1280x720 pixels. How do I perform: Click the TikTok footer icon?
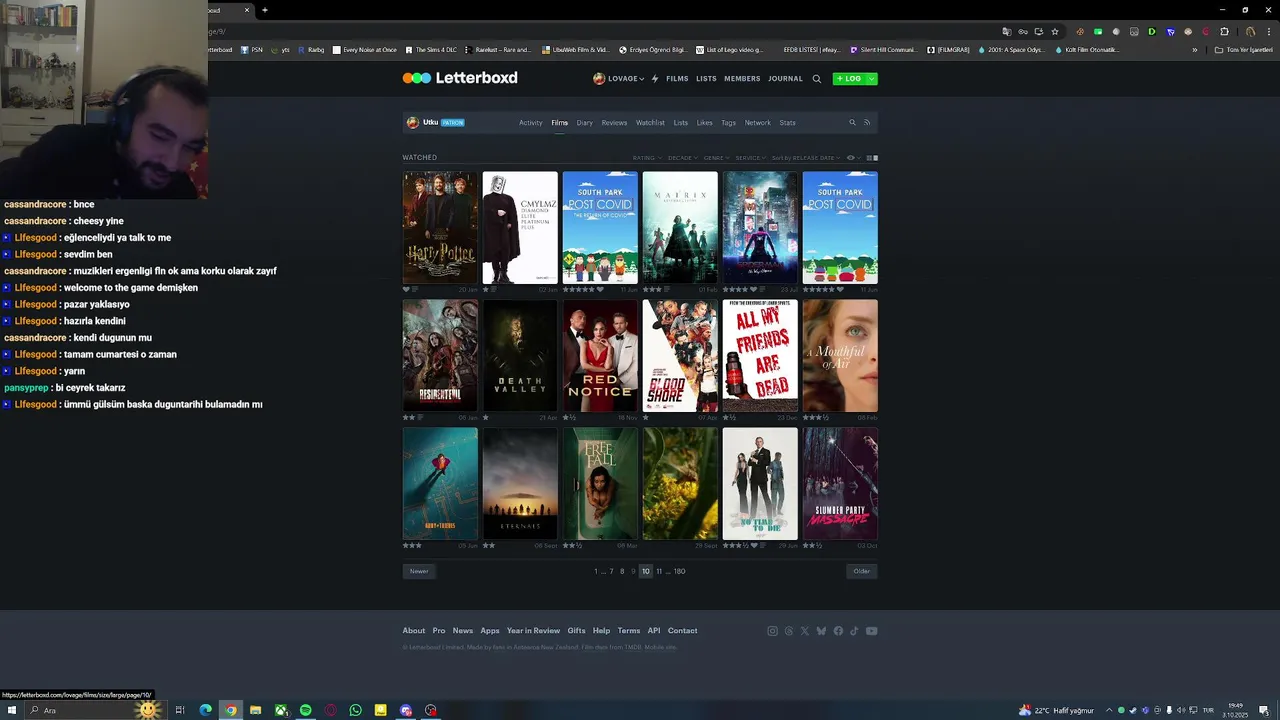pyautogui.click(x=854, y=631)
